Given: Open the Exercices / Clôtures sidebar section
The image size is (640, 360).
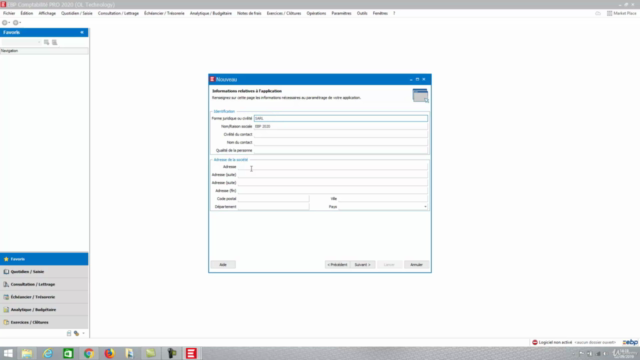Looking at the screenshot, I should coord(44,322).
